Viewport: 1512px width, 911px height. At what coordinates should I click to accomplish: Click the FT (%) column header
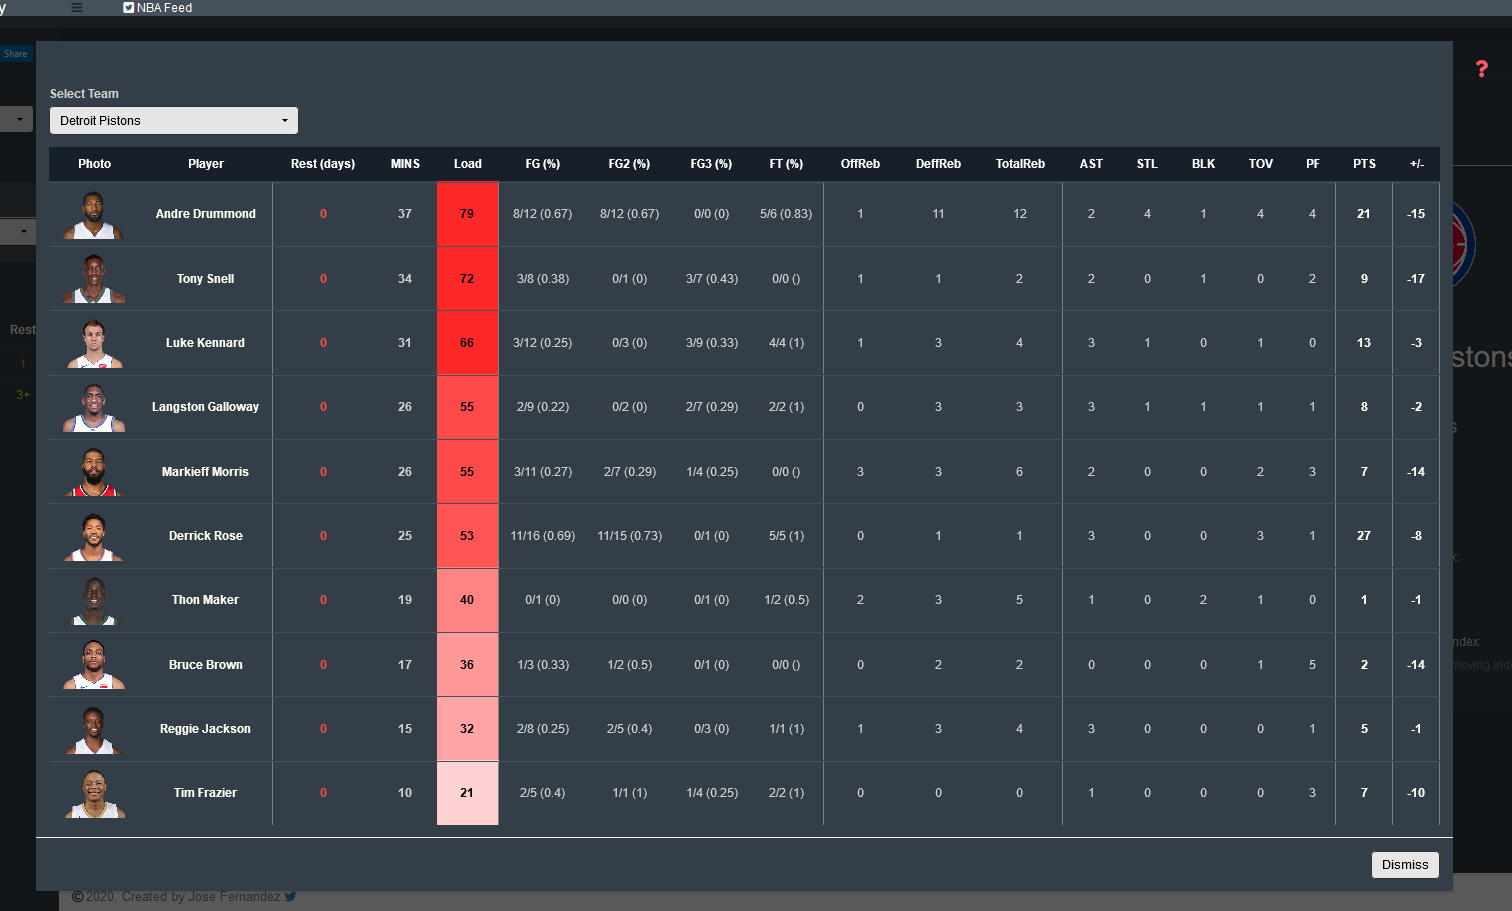(x=786, y=164)
